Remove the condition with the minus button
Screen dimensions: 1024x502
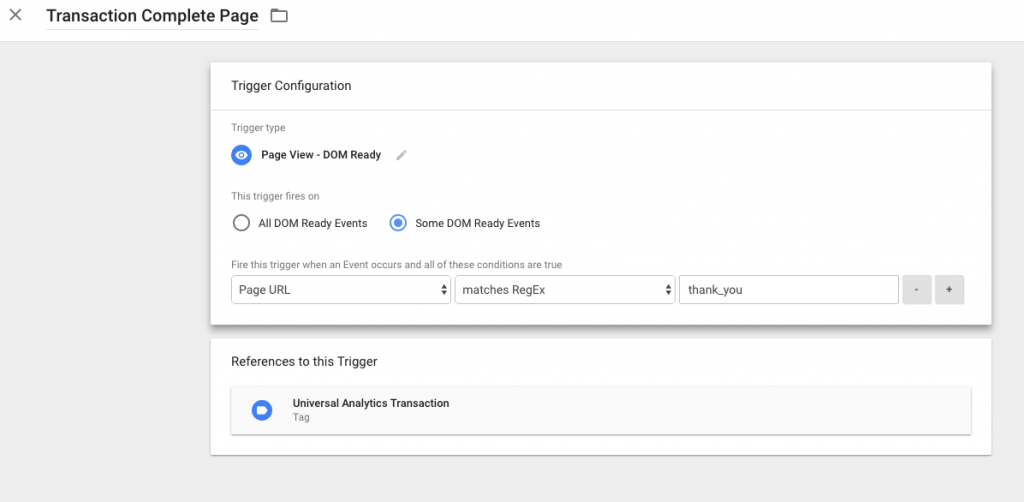(917, 290)
